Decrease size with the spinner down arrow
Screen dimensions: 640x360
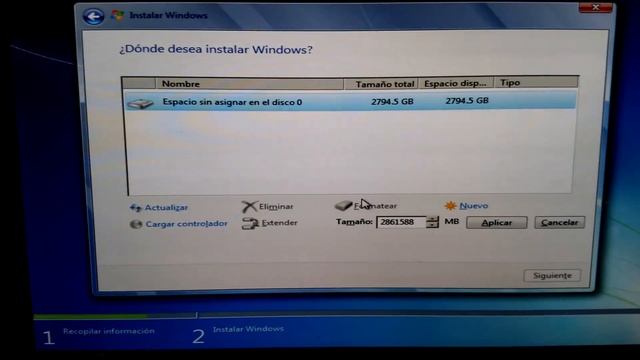click(x=432, y=225)
